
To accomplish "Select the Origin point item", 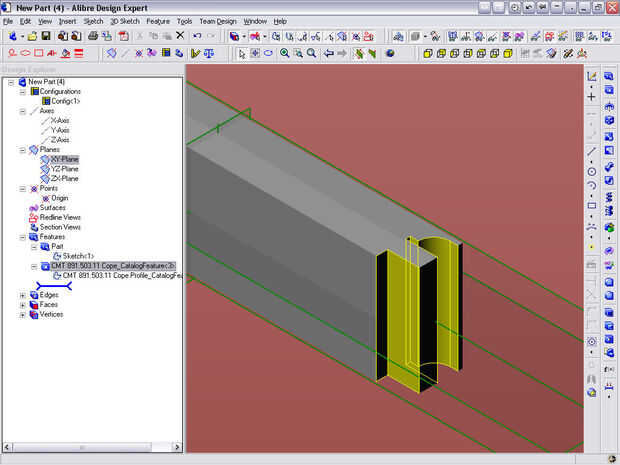I will (x=59, y=198).
